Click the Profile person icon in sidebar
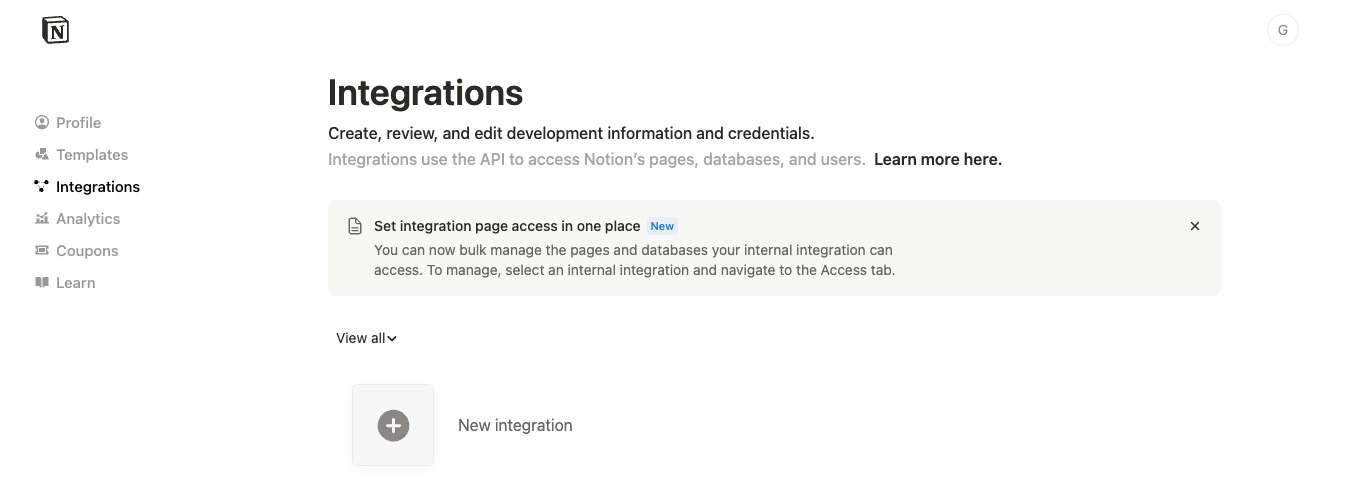Screen dimensions: 1346x502 [x=42, y=123]
